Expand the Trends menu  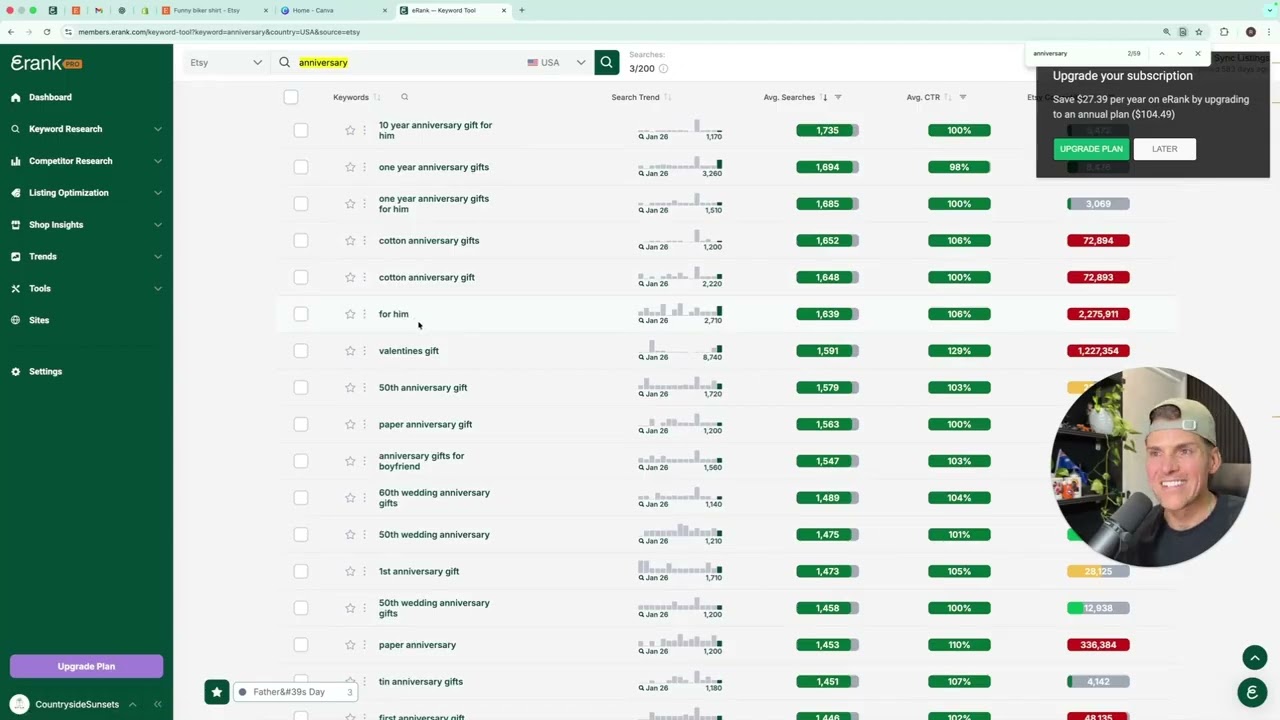click(86, 257)
